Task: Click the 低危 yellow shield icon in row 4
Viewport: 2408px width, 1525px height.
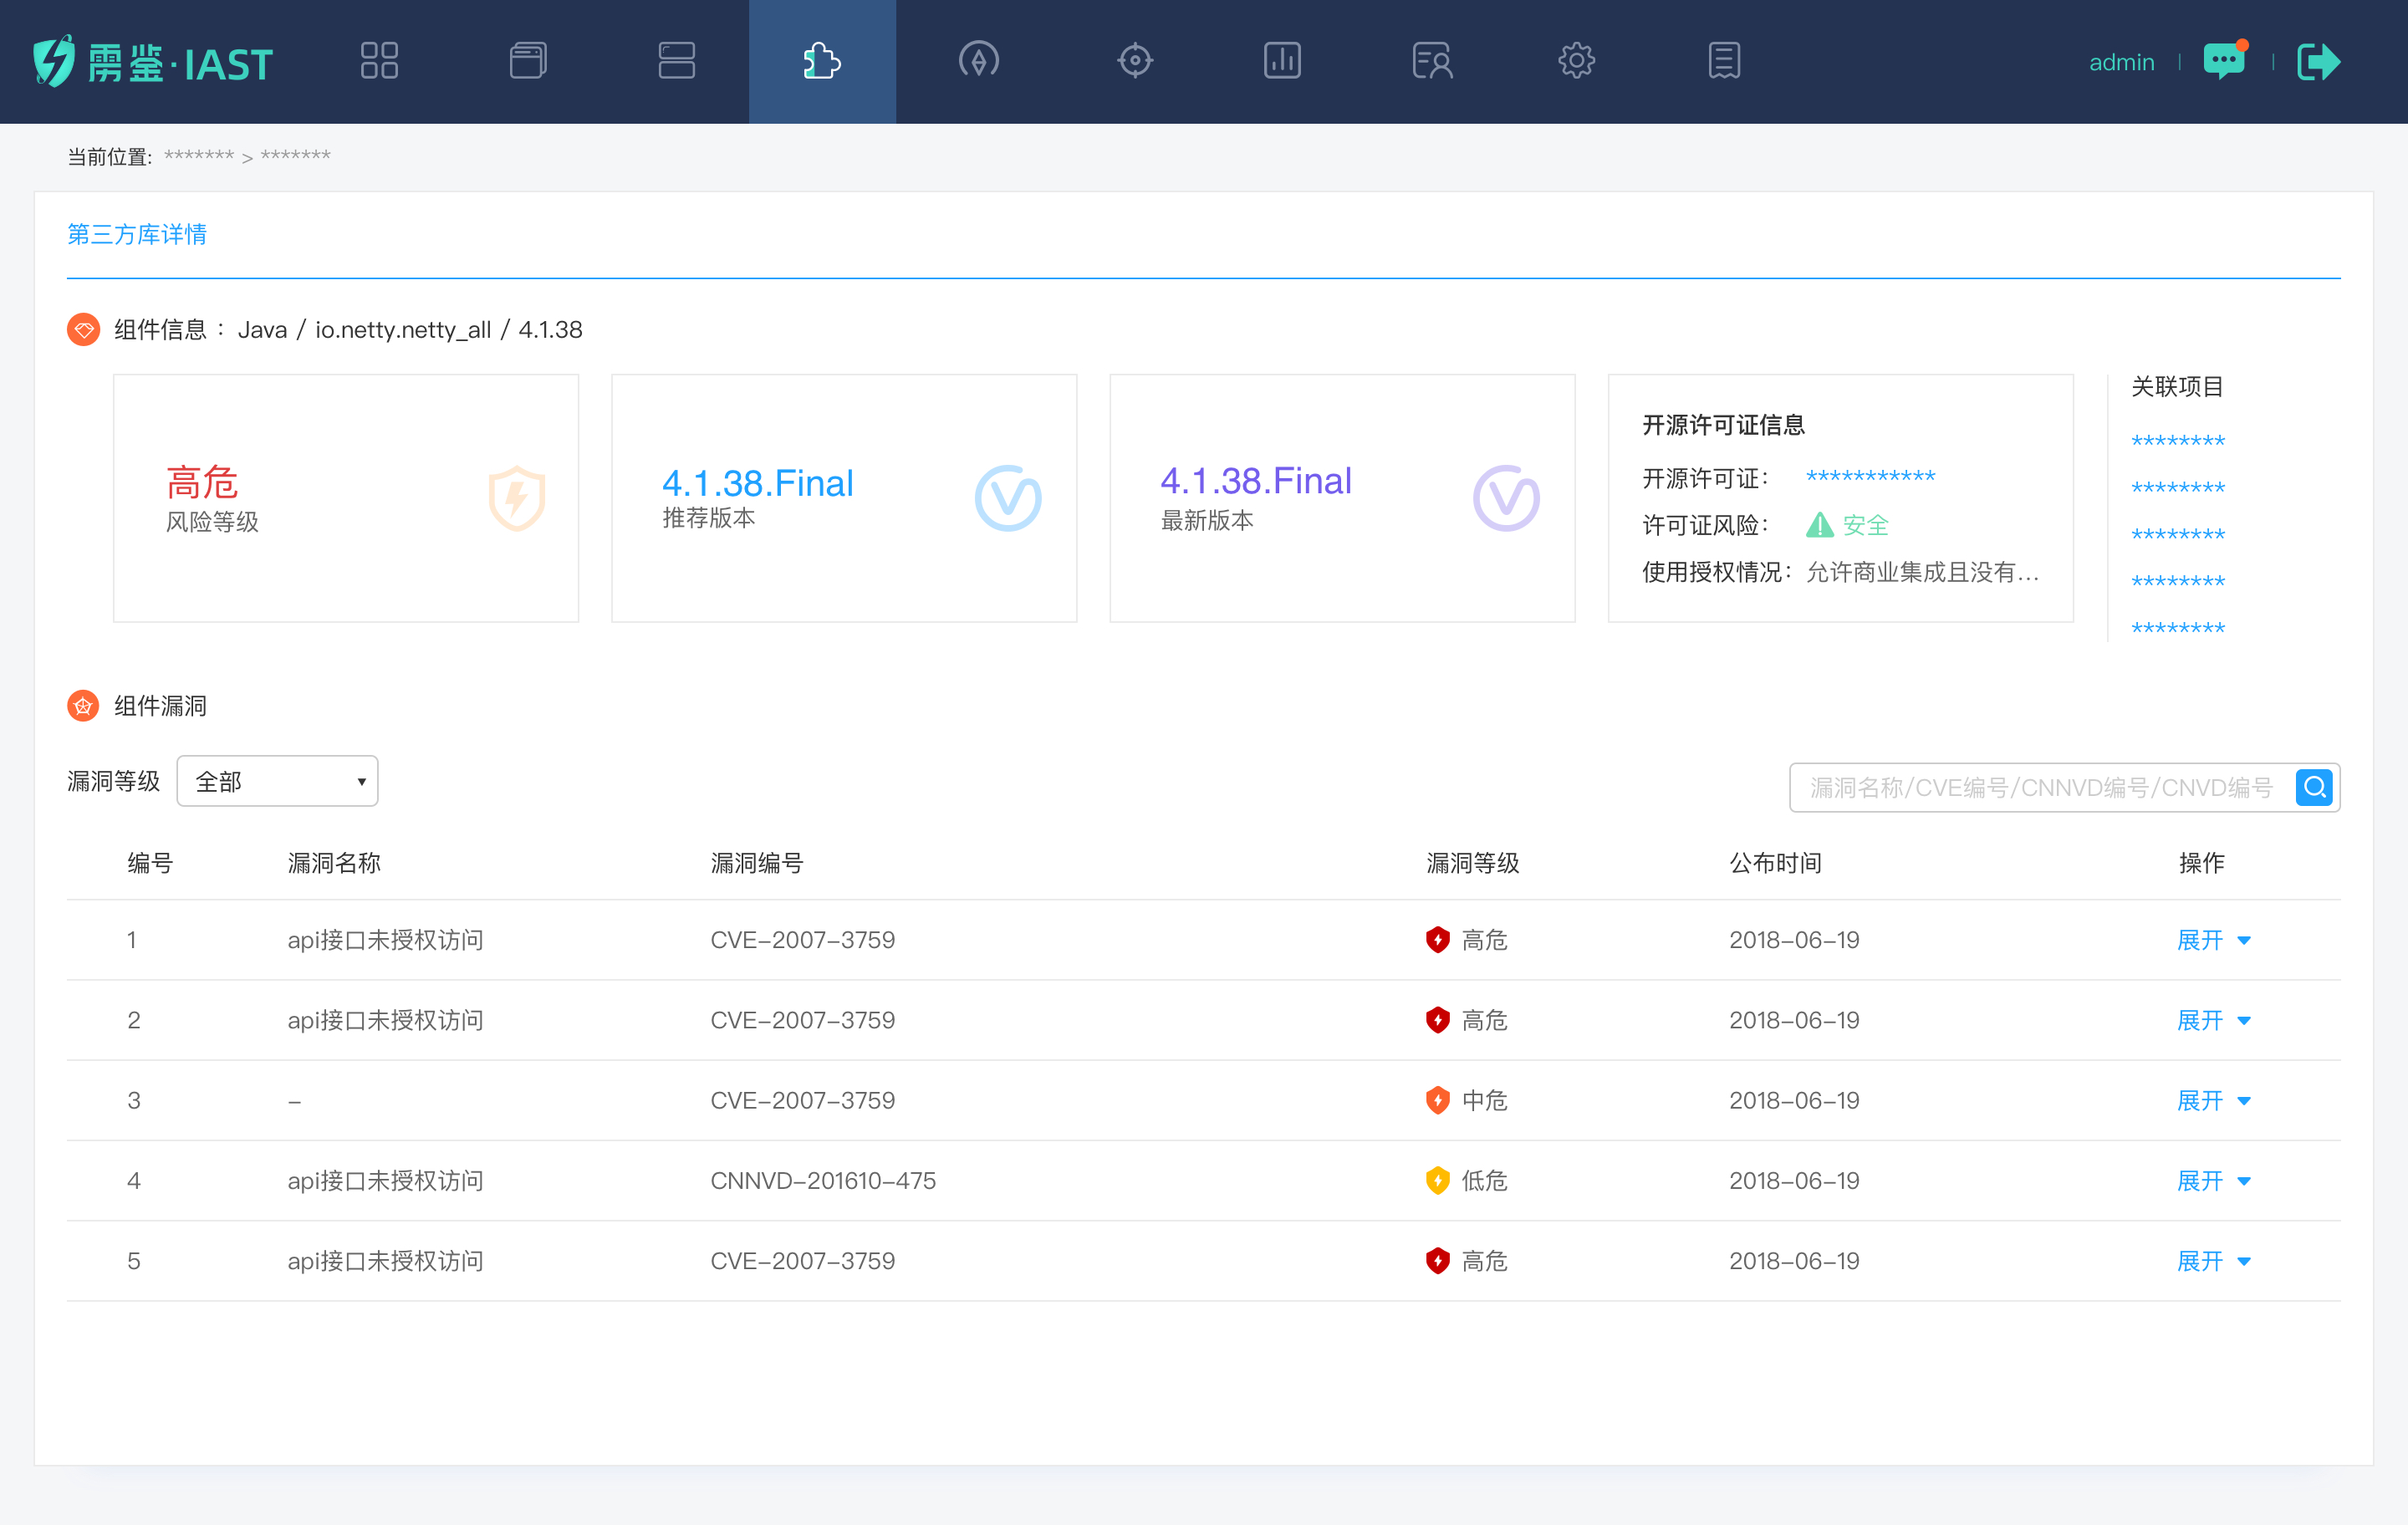Action: pos(1437,1180)
